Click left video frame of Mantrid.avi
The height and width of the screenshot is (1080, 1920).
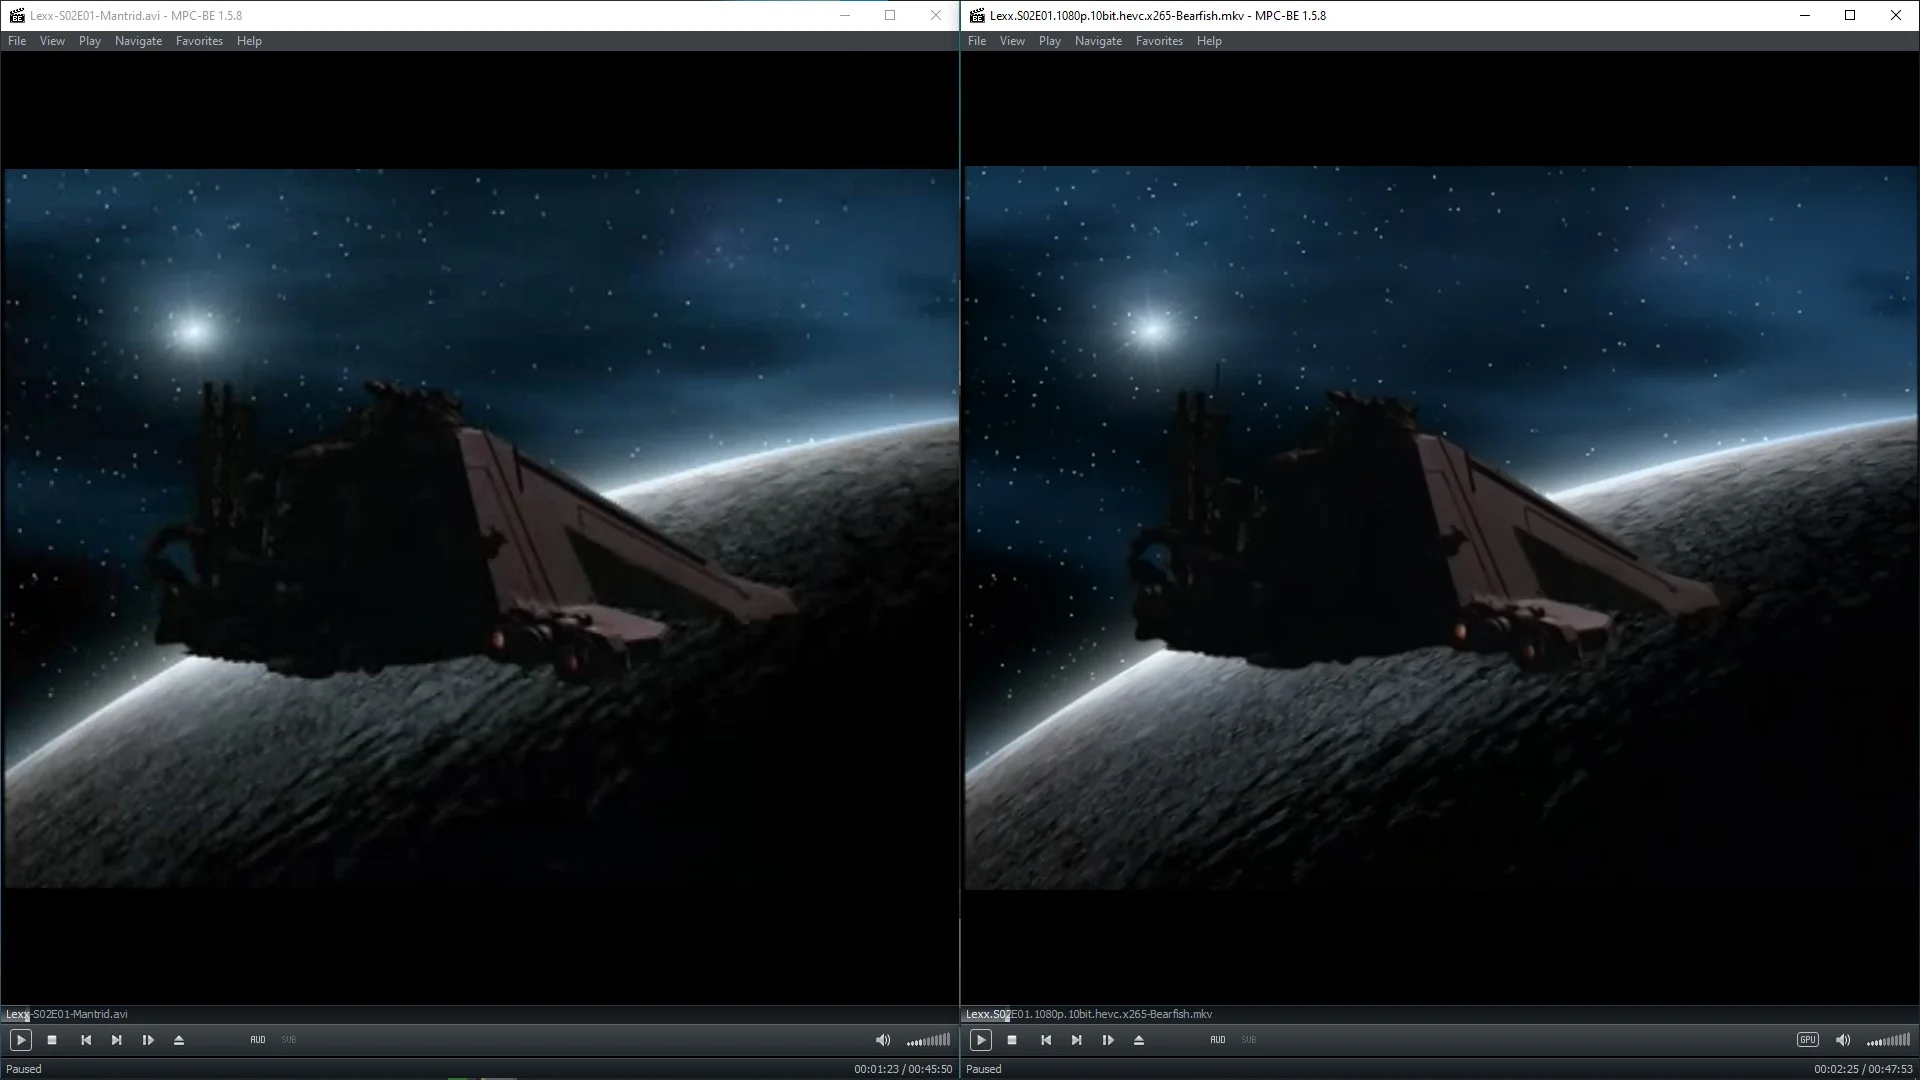click(x=481, y=528)
